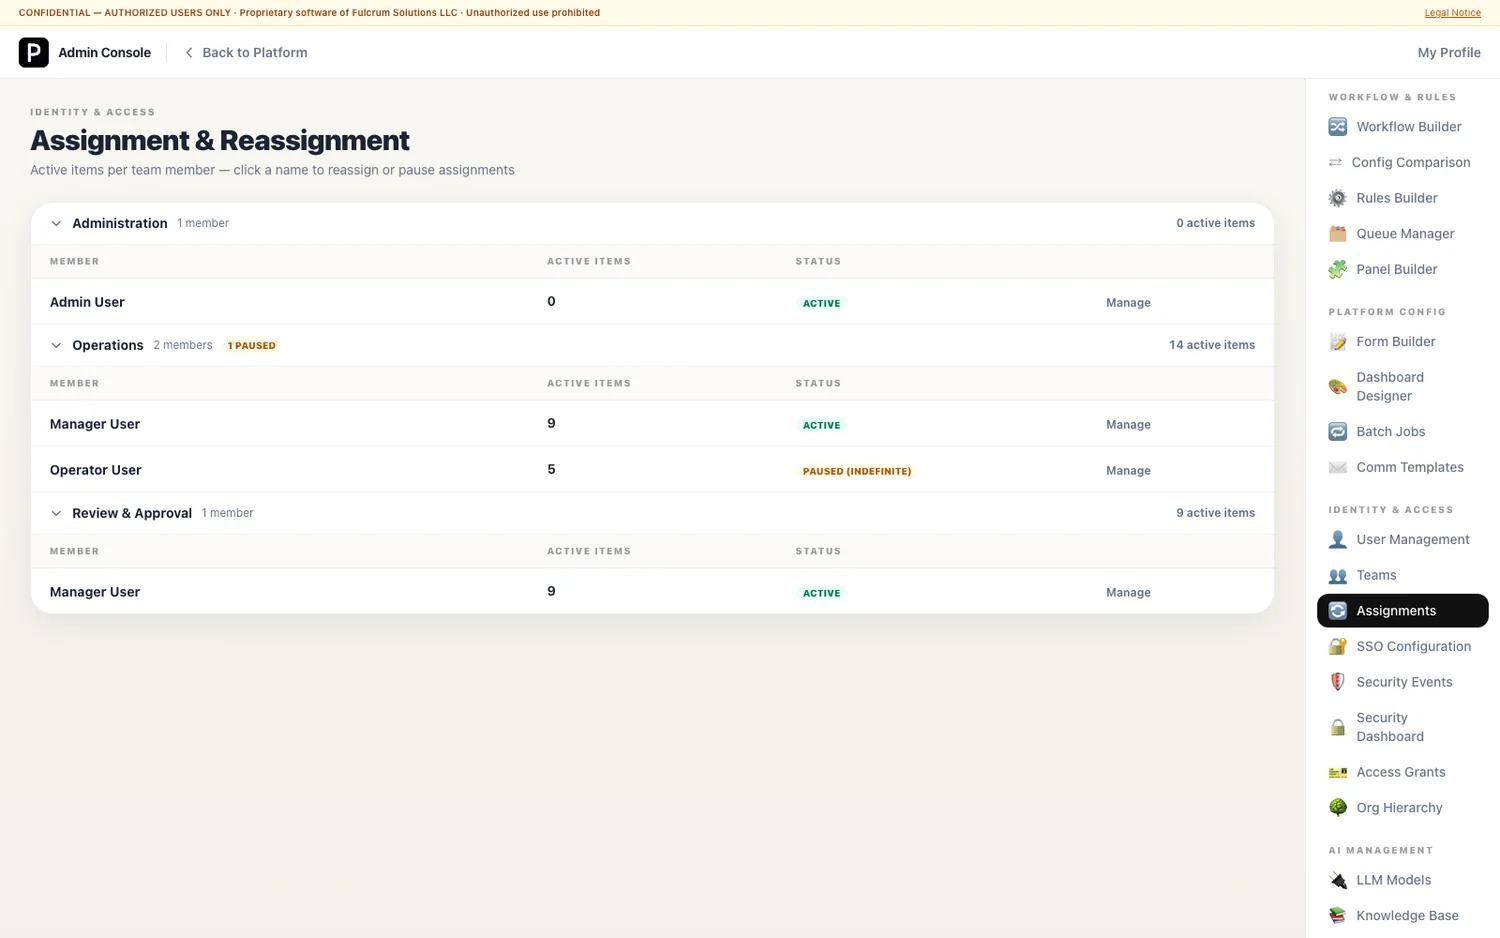Image resolution: width=1500 pixels, height=938 pixels.
Task: Click the 1 PAUSED badge on Operations
Action: point(251,346)
